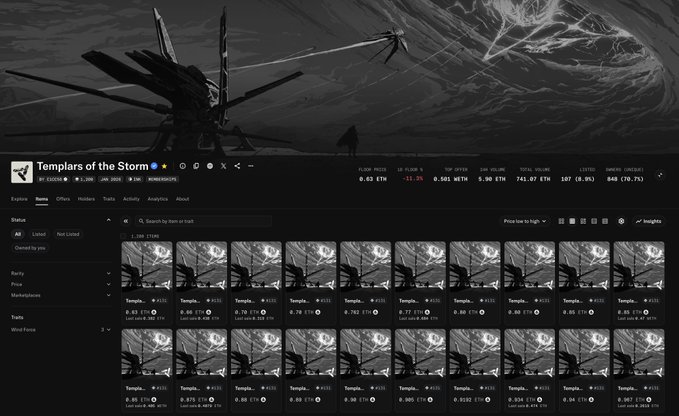679x416 pixels.
Task: Click the floor price value 0.63 ETH
Action: click(x=373, y=179)
